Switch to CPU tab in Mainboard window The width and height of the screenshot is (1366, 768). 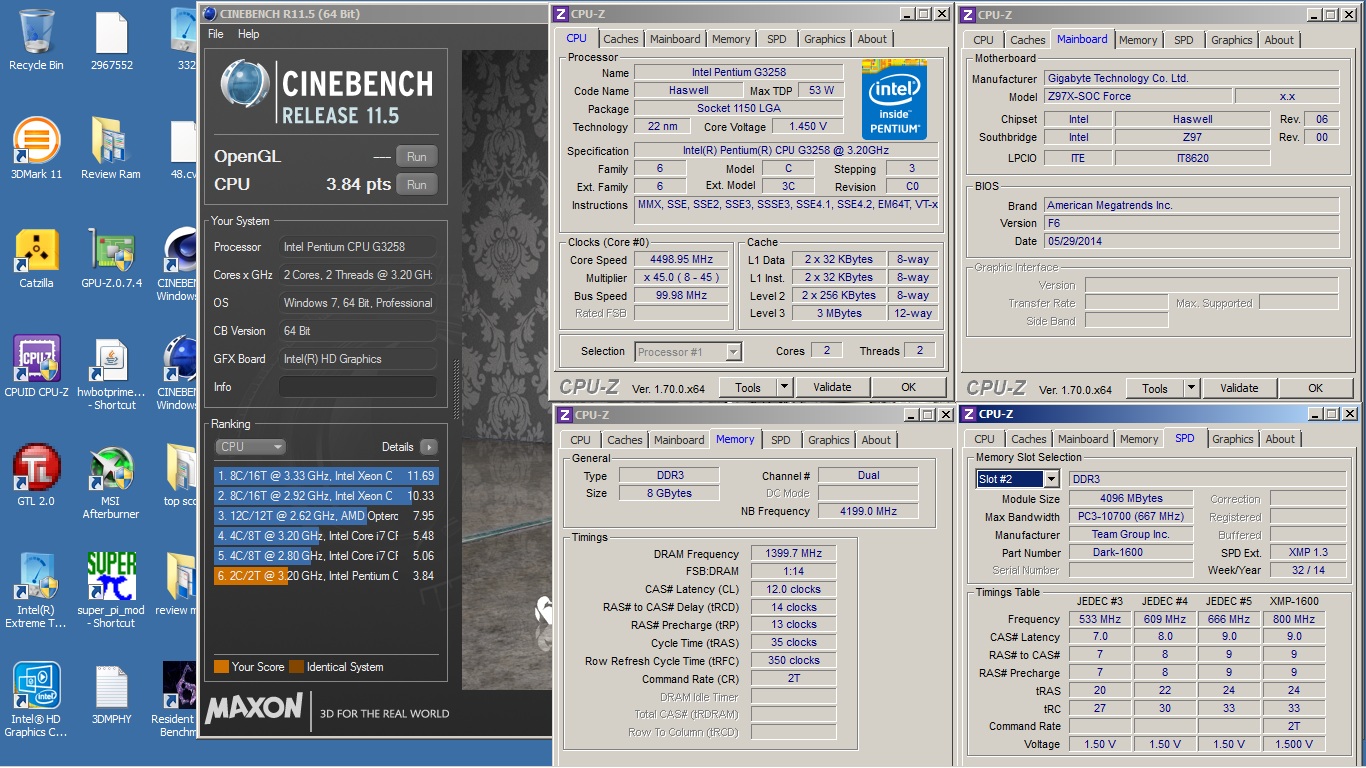point(983,40)
